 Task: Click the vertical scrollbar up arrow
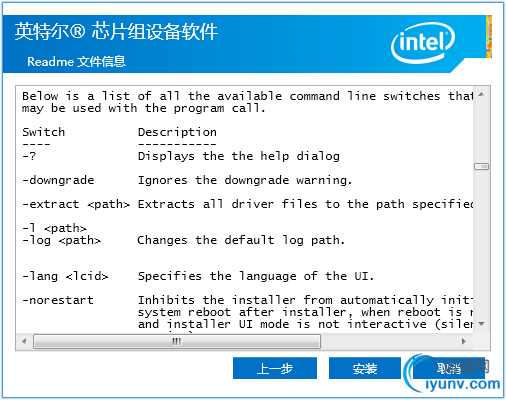point(481,95)
